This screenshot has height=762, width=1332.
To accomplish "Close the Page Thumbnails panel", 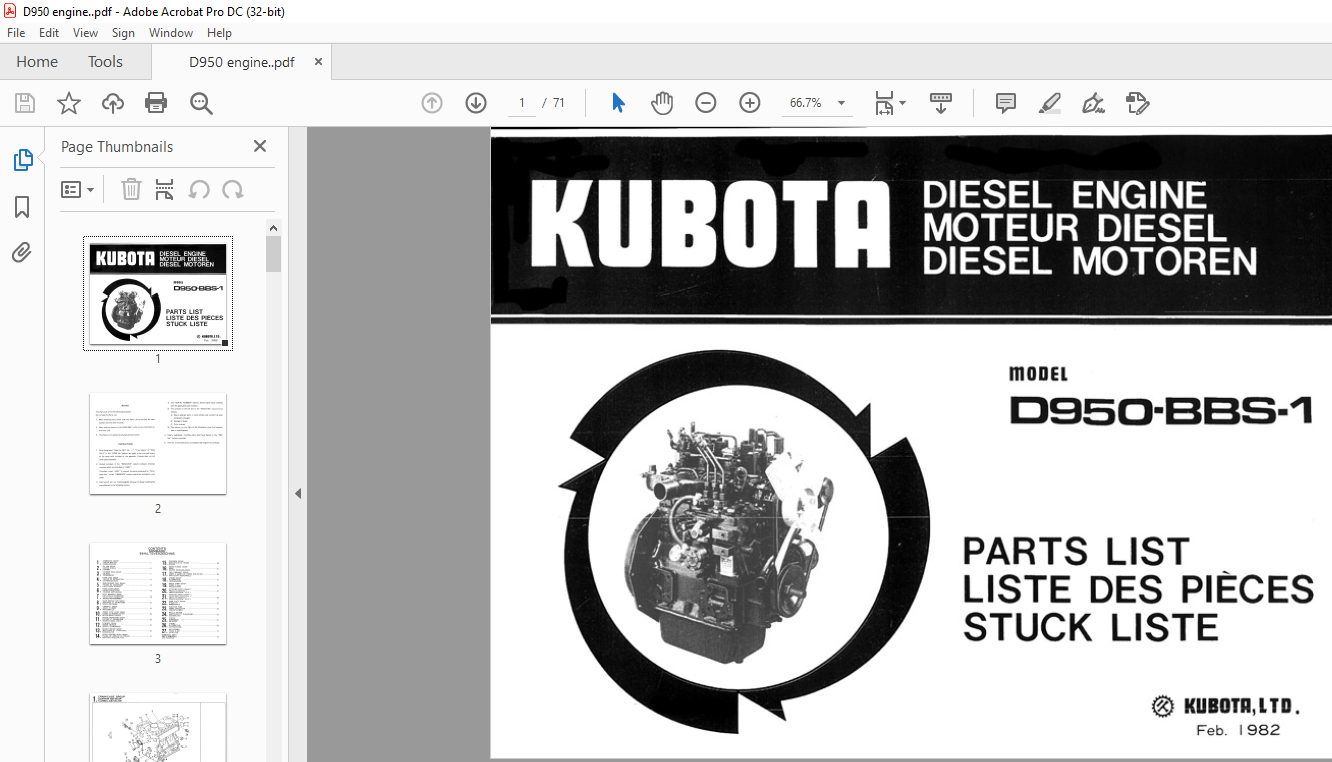I will [260, 146].
